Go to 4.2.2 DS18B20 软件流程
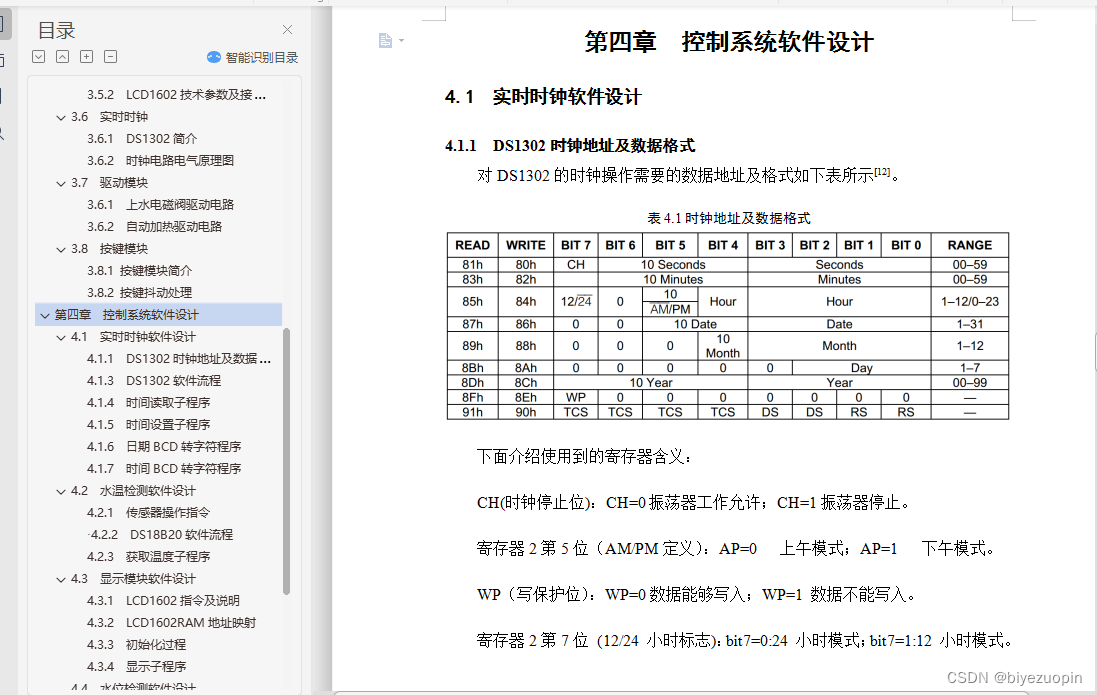1097x695 pixels. 160,534
